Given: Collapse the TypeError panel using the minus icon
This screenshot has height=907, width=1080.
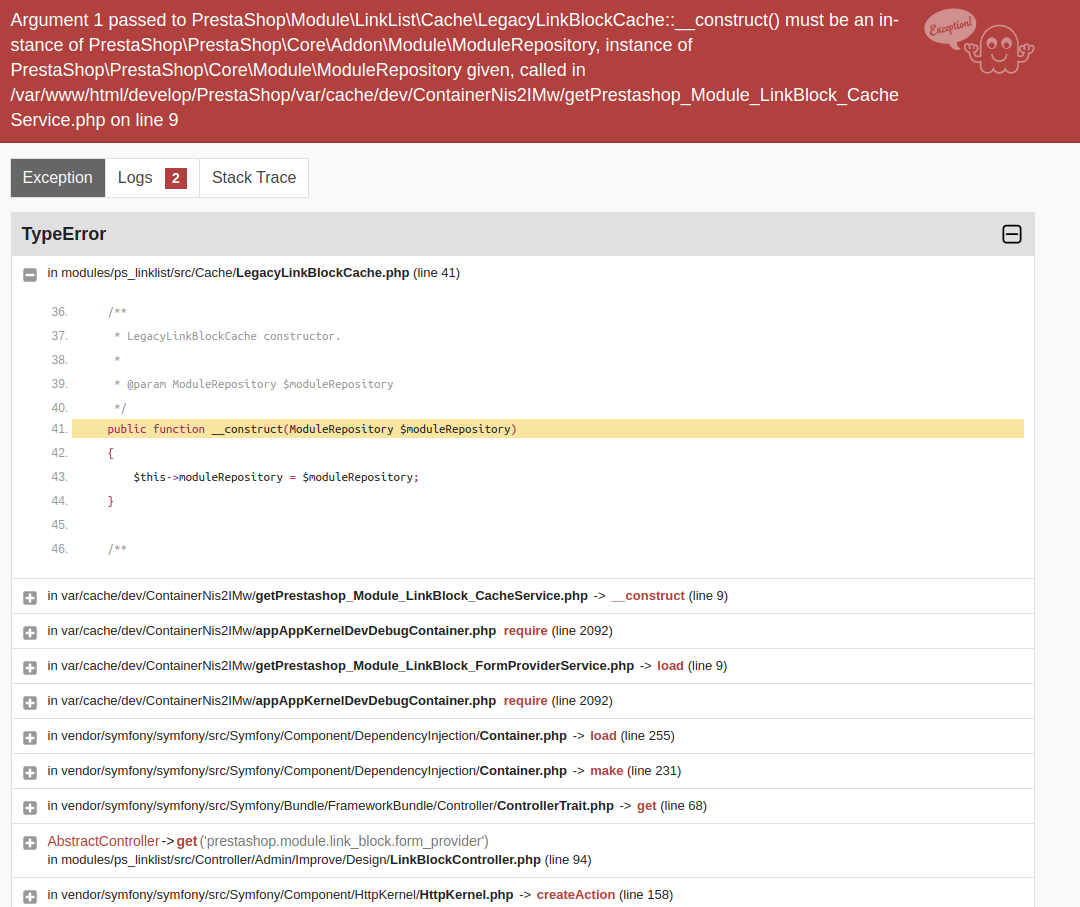Looking at the screenshot, I should coord(1011,234).
